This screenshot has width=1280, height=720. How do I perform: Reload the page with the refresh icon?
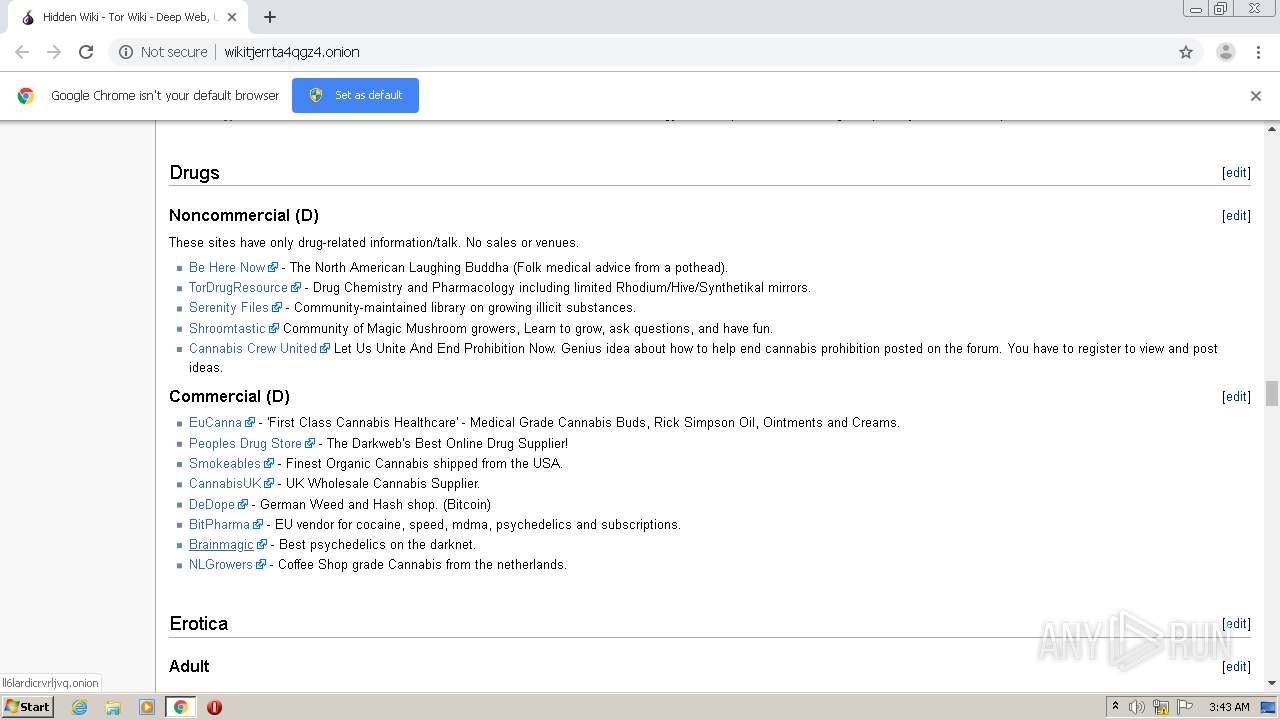(86, 52)
